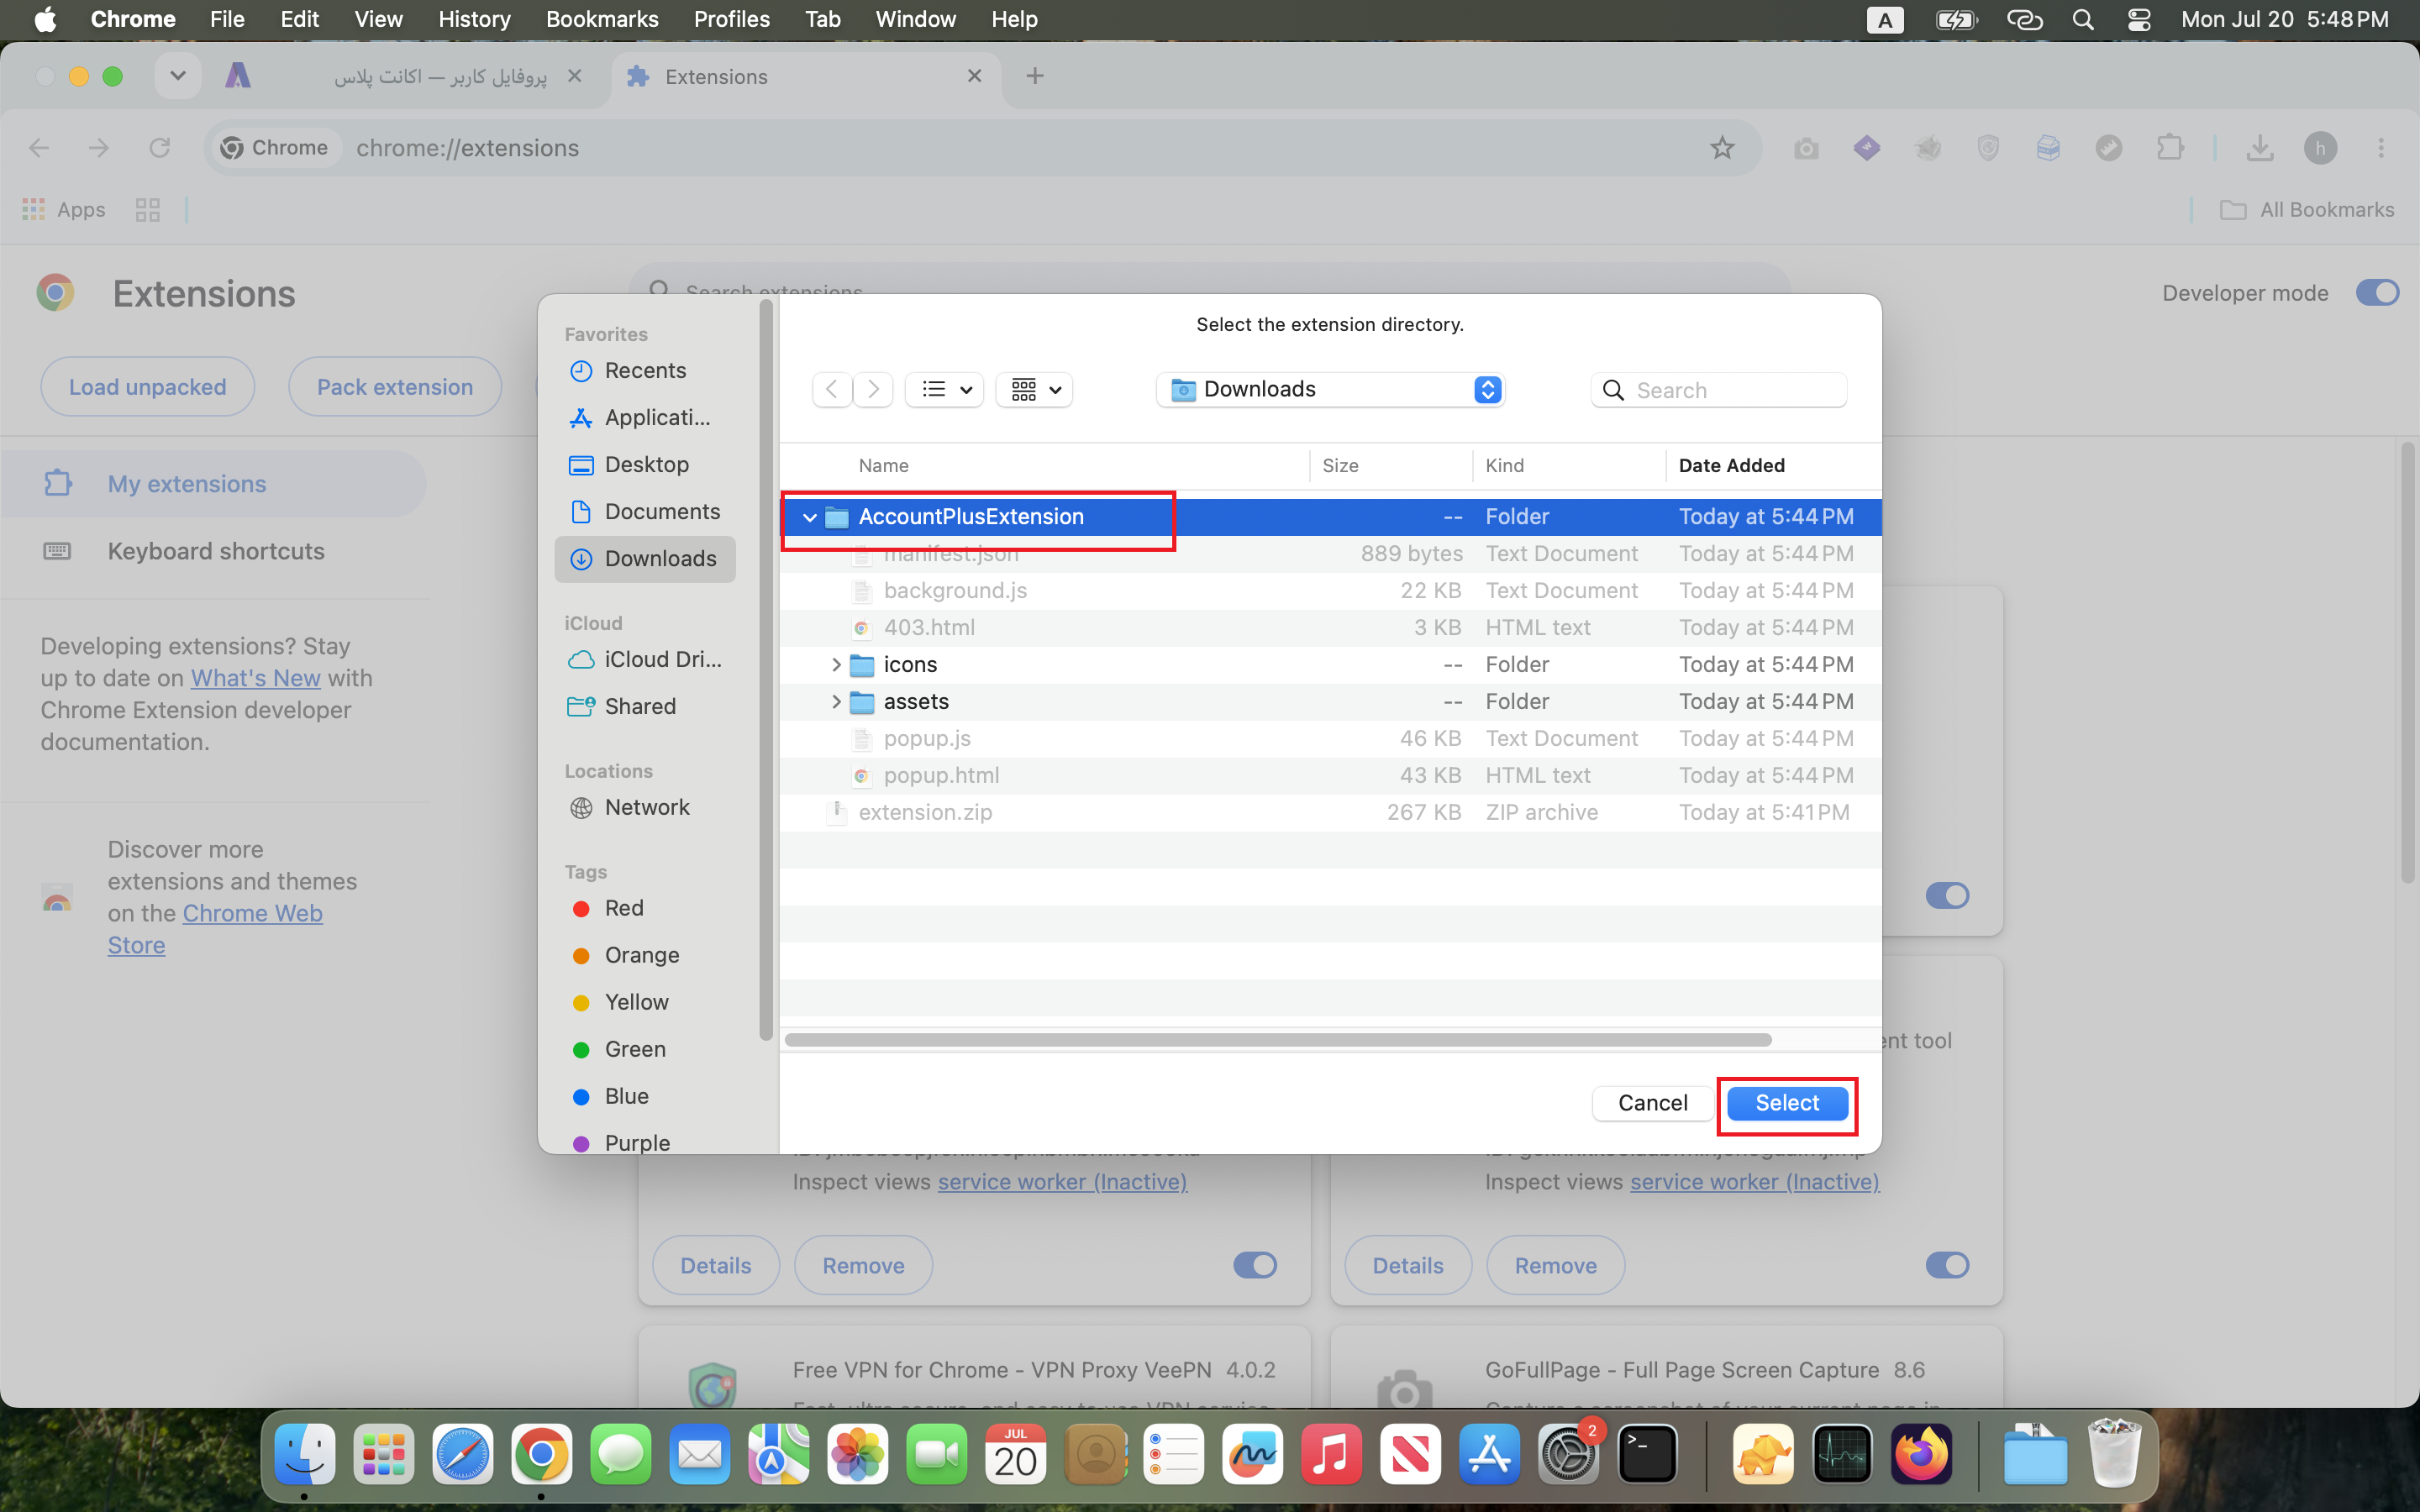Click Pack extension button
The width and height of the screenshot is (2420, 1512).
pos(395,387)
